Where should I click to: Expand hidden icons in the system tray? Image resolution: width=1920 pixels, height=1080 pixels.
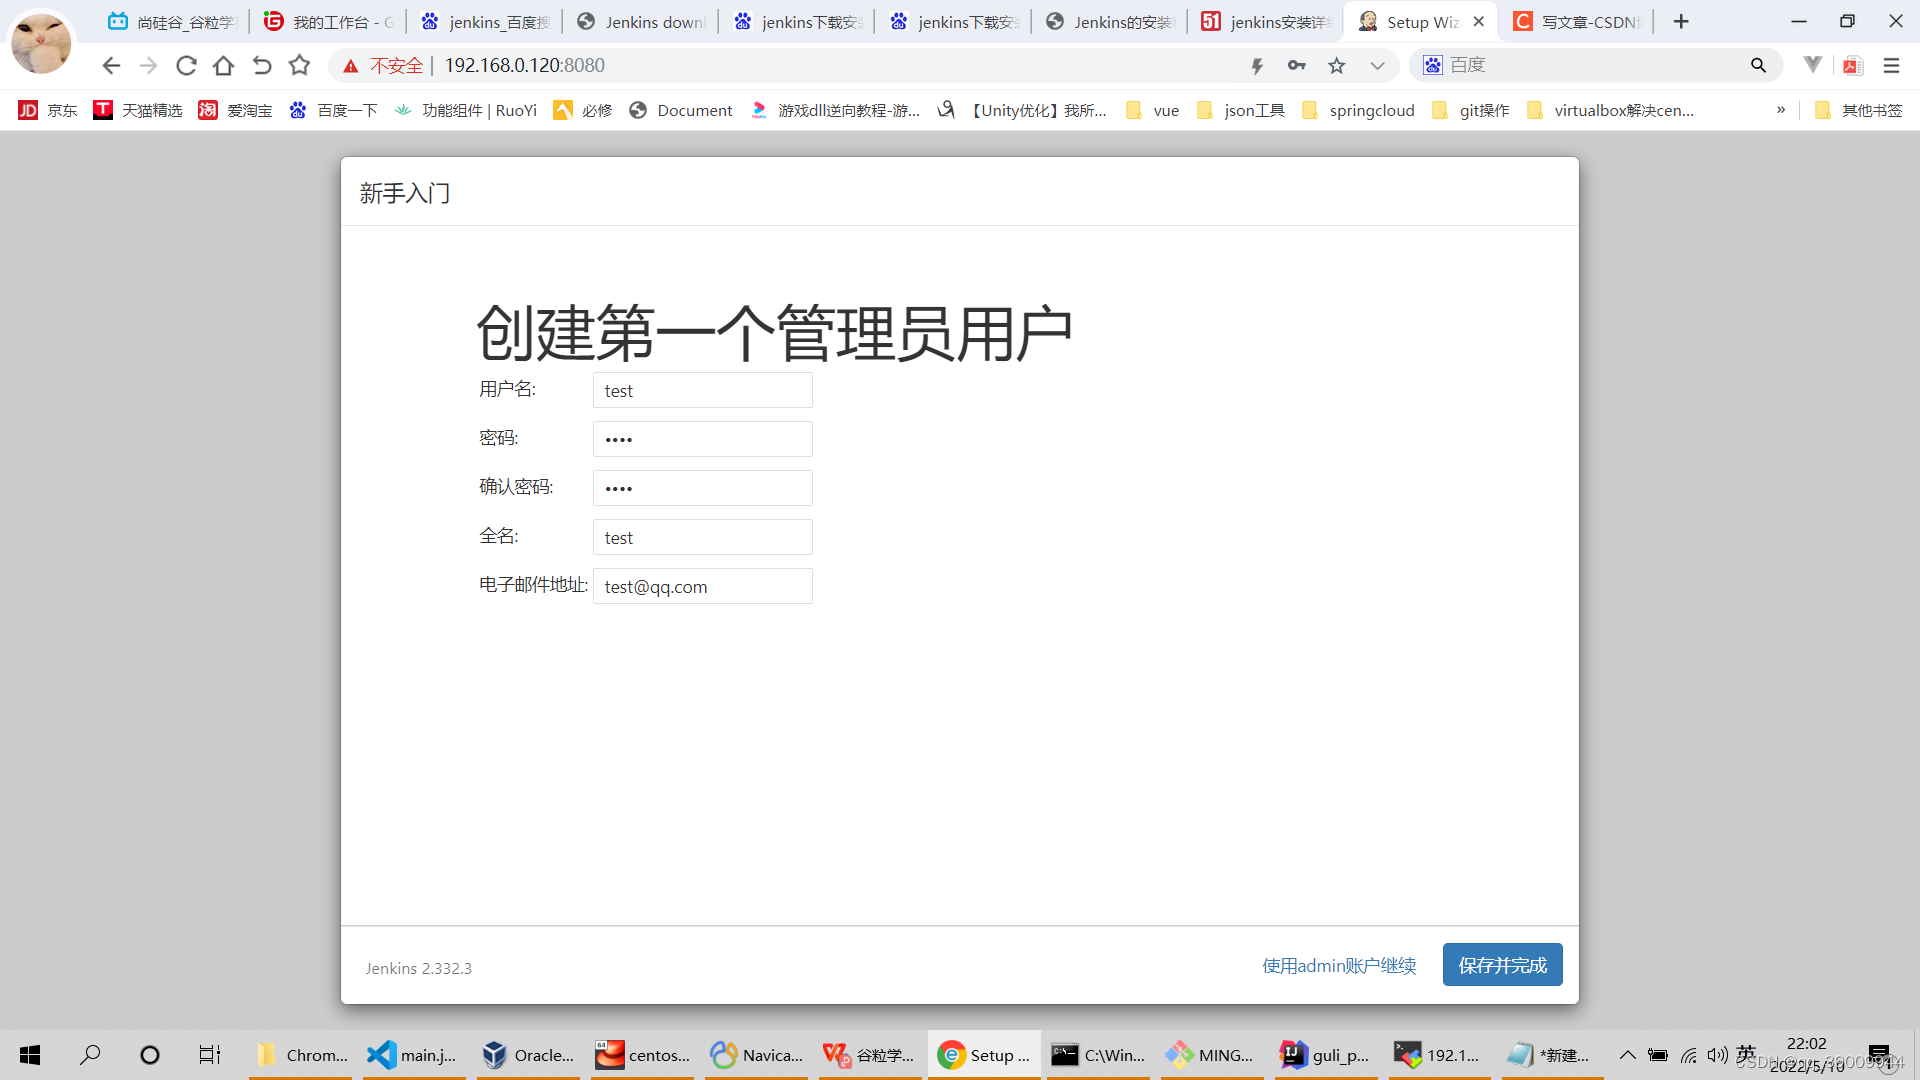click(1627, 1054)
